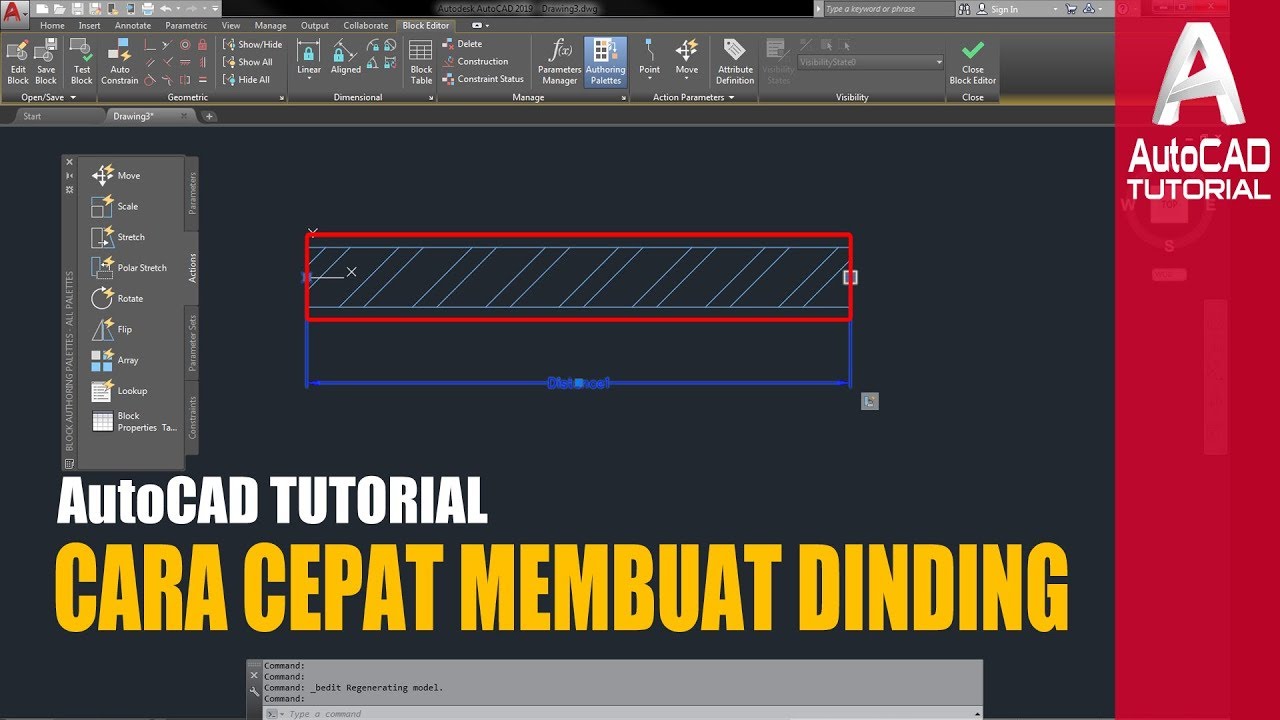Select the Move action in authoring palette

tap(117, 176)
